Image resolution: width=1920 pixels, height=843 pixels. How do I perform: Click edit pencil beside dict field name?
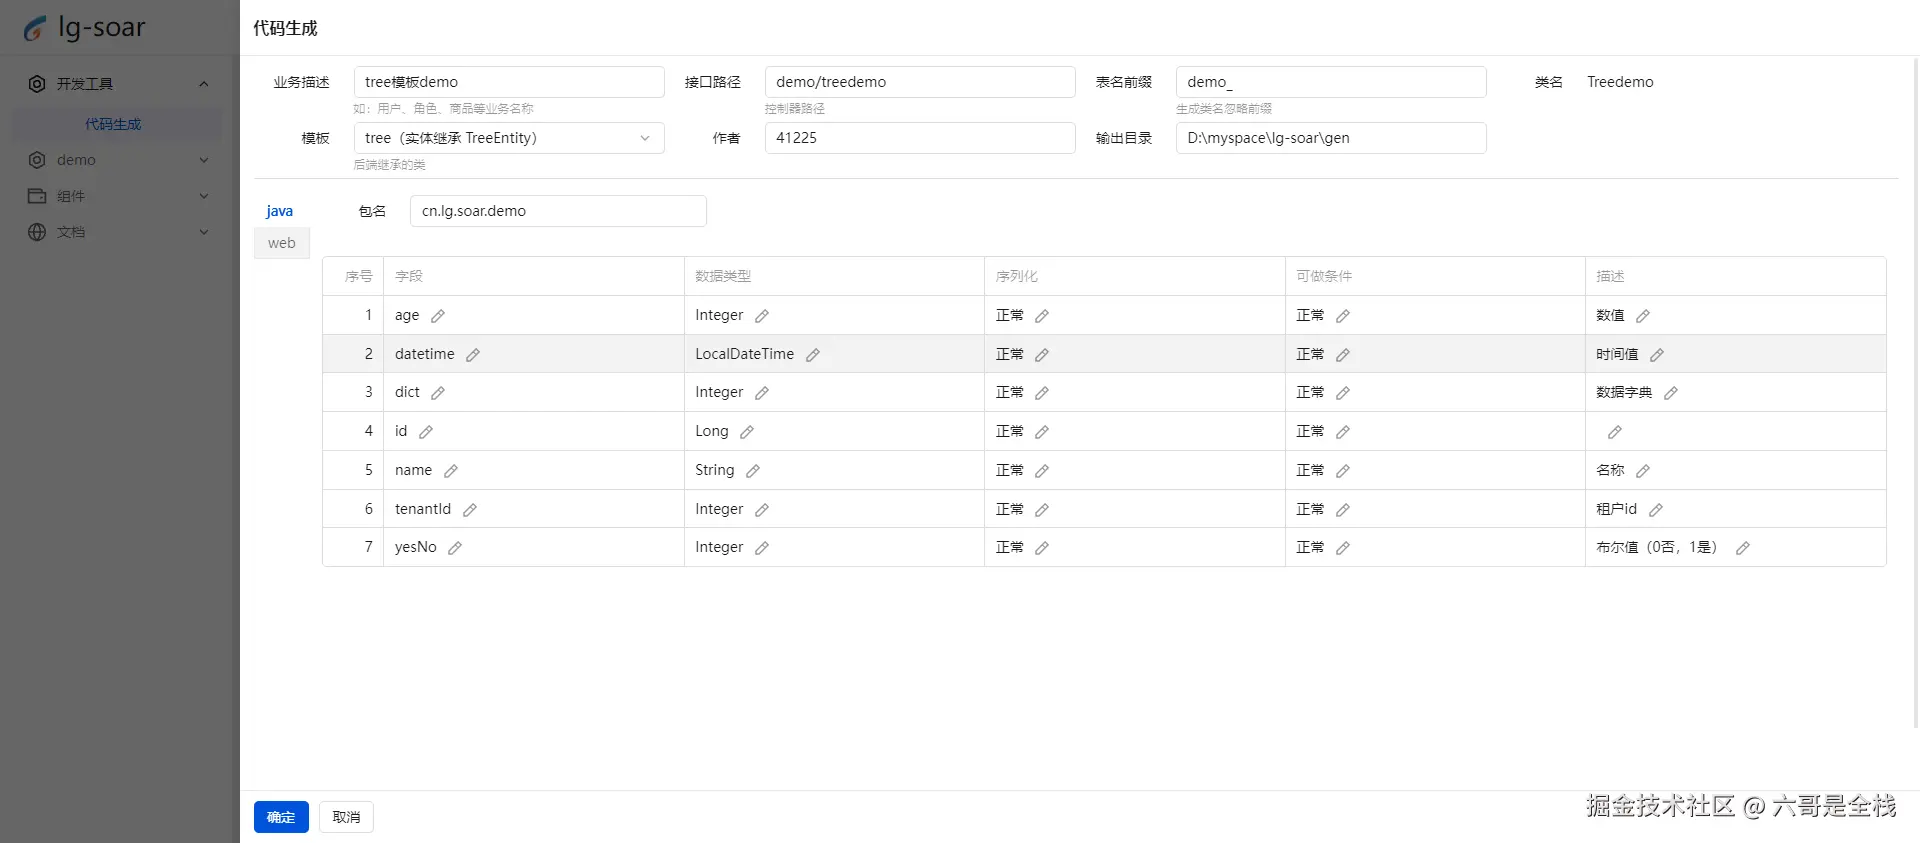pos(438,393)
